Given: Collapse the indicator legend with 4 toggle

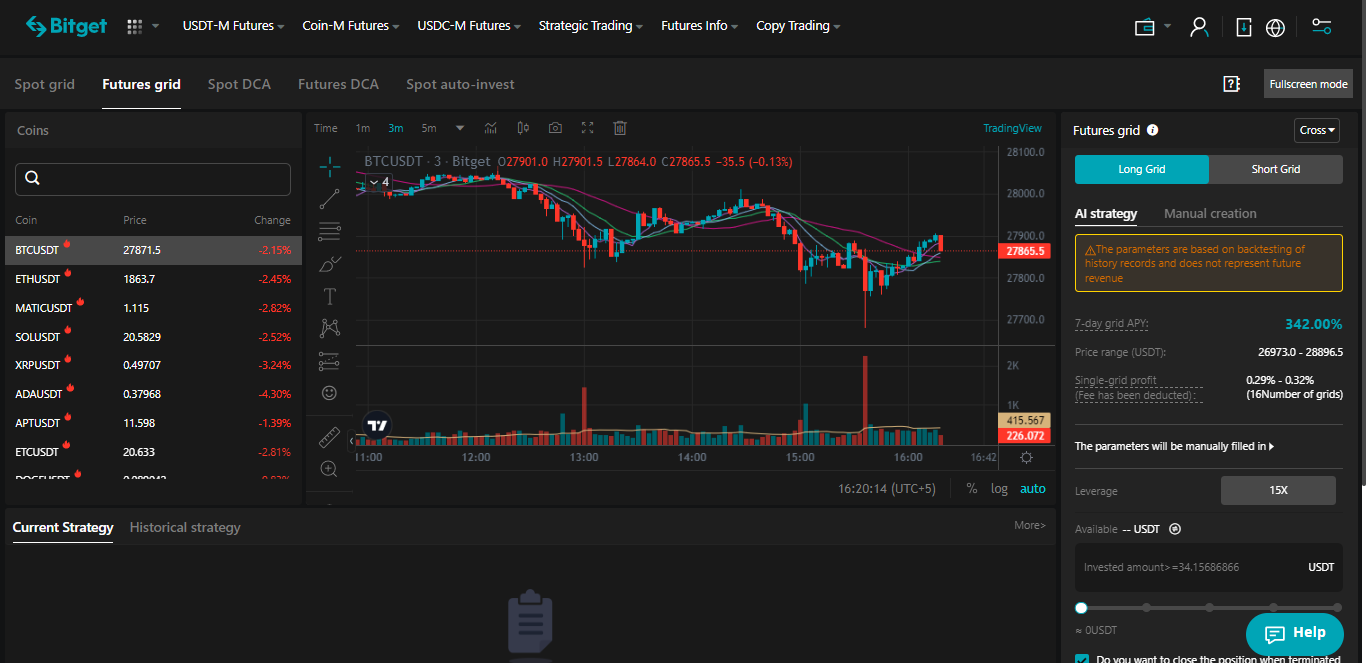Looking at the screenshot, I should coord(379,182).
